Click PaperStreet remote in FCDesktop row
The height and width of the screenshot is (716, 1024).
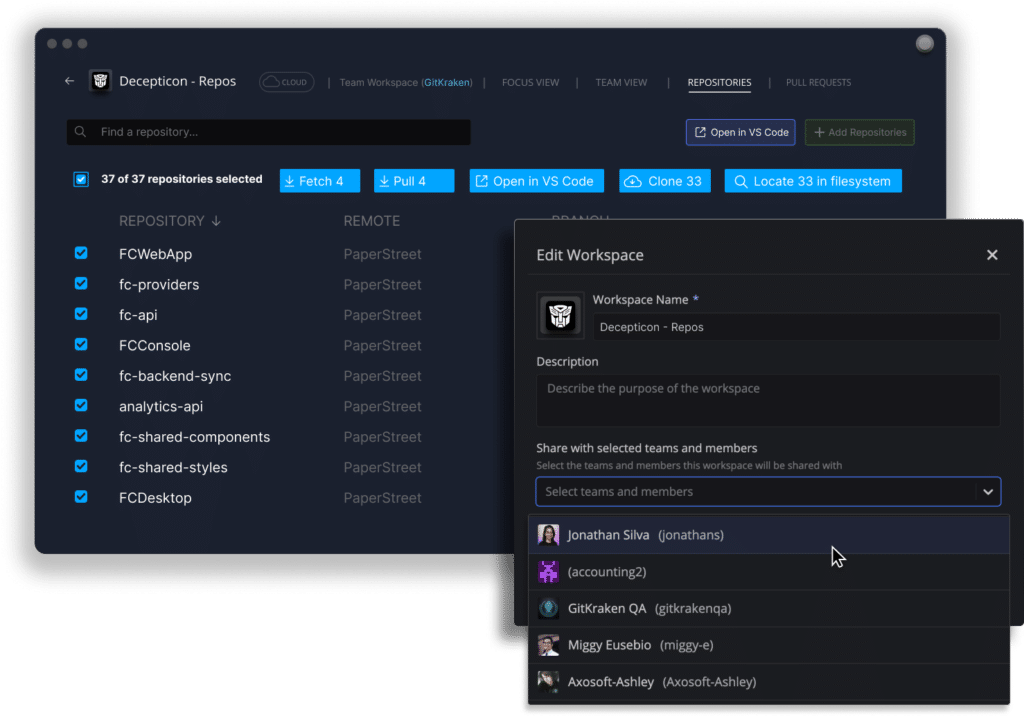pos(382,498)
